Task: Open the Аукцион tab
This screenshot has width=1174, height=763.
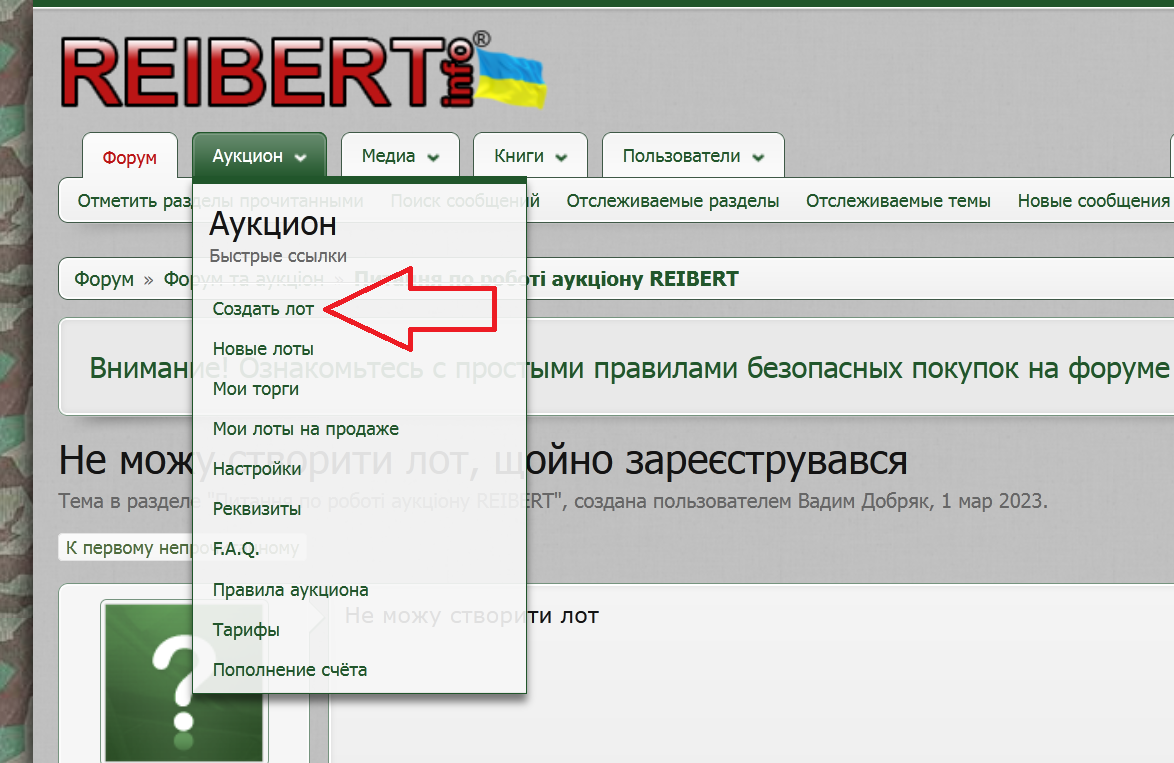Action: coord(259,156)
